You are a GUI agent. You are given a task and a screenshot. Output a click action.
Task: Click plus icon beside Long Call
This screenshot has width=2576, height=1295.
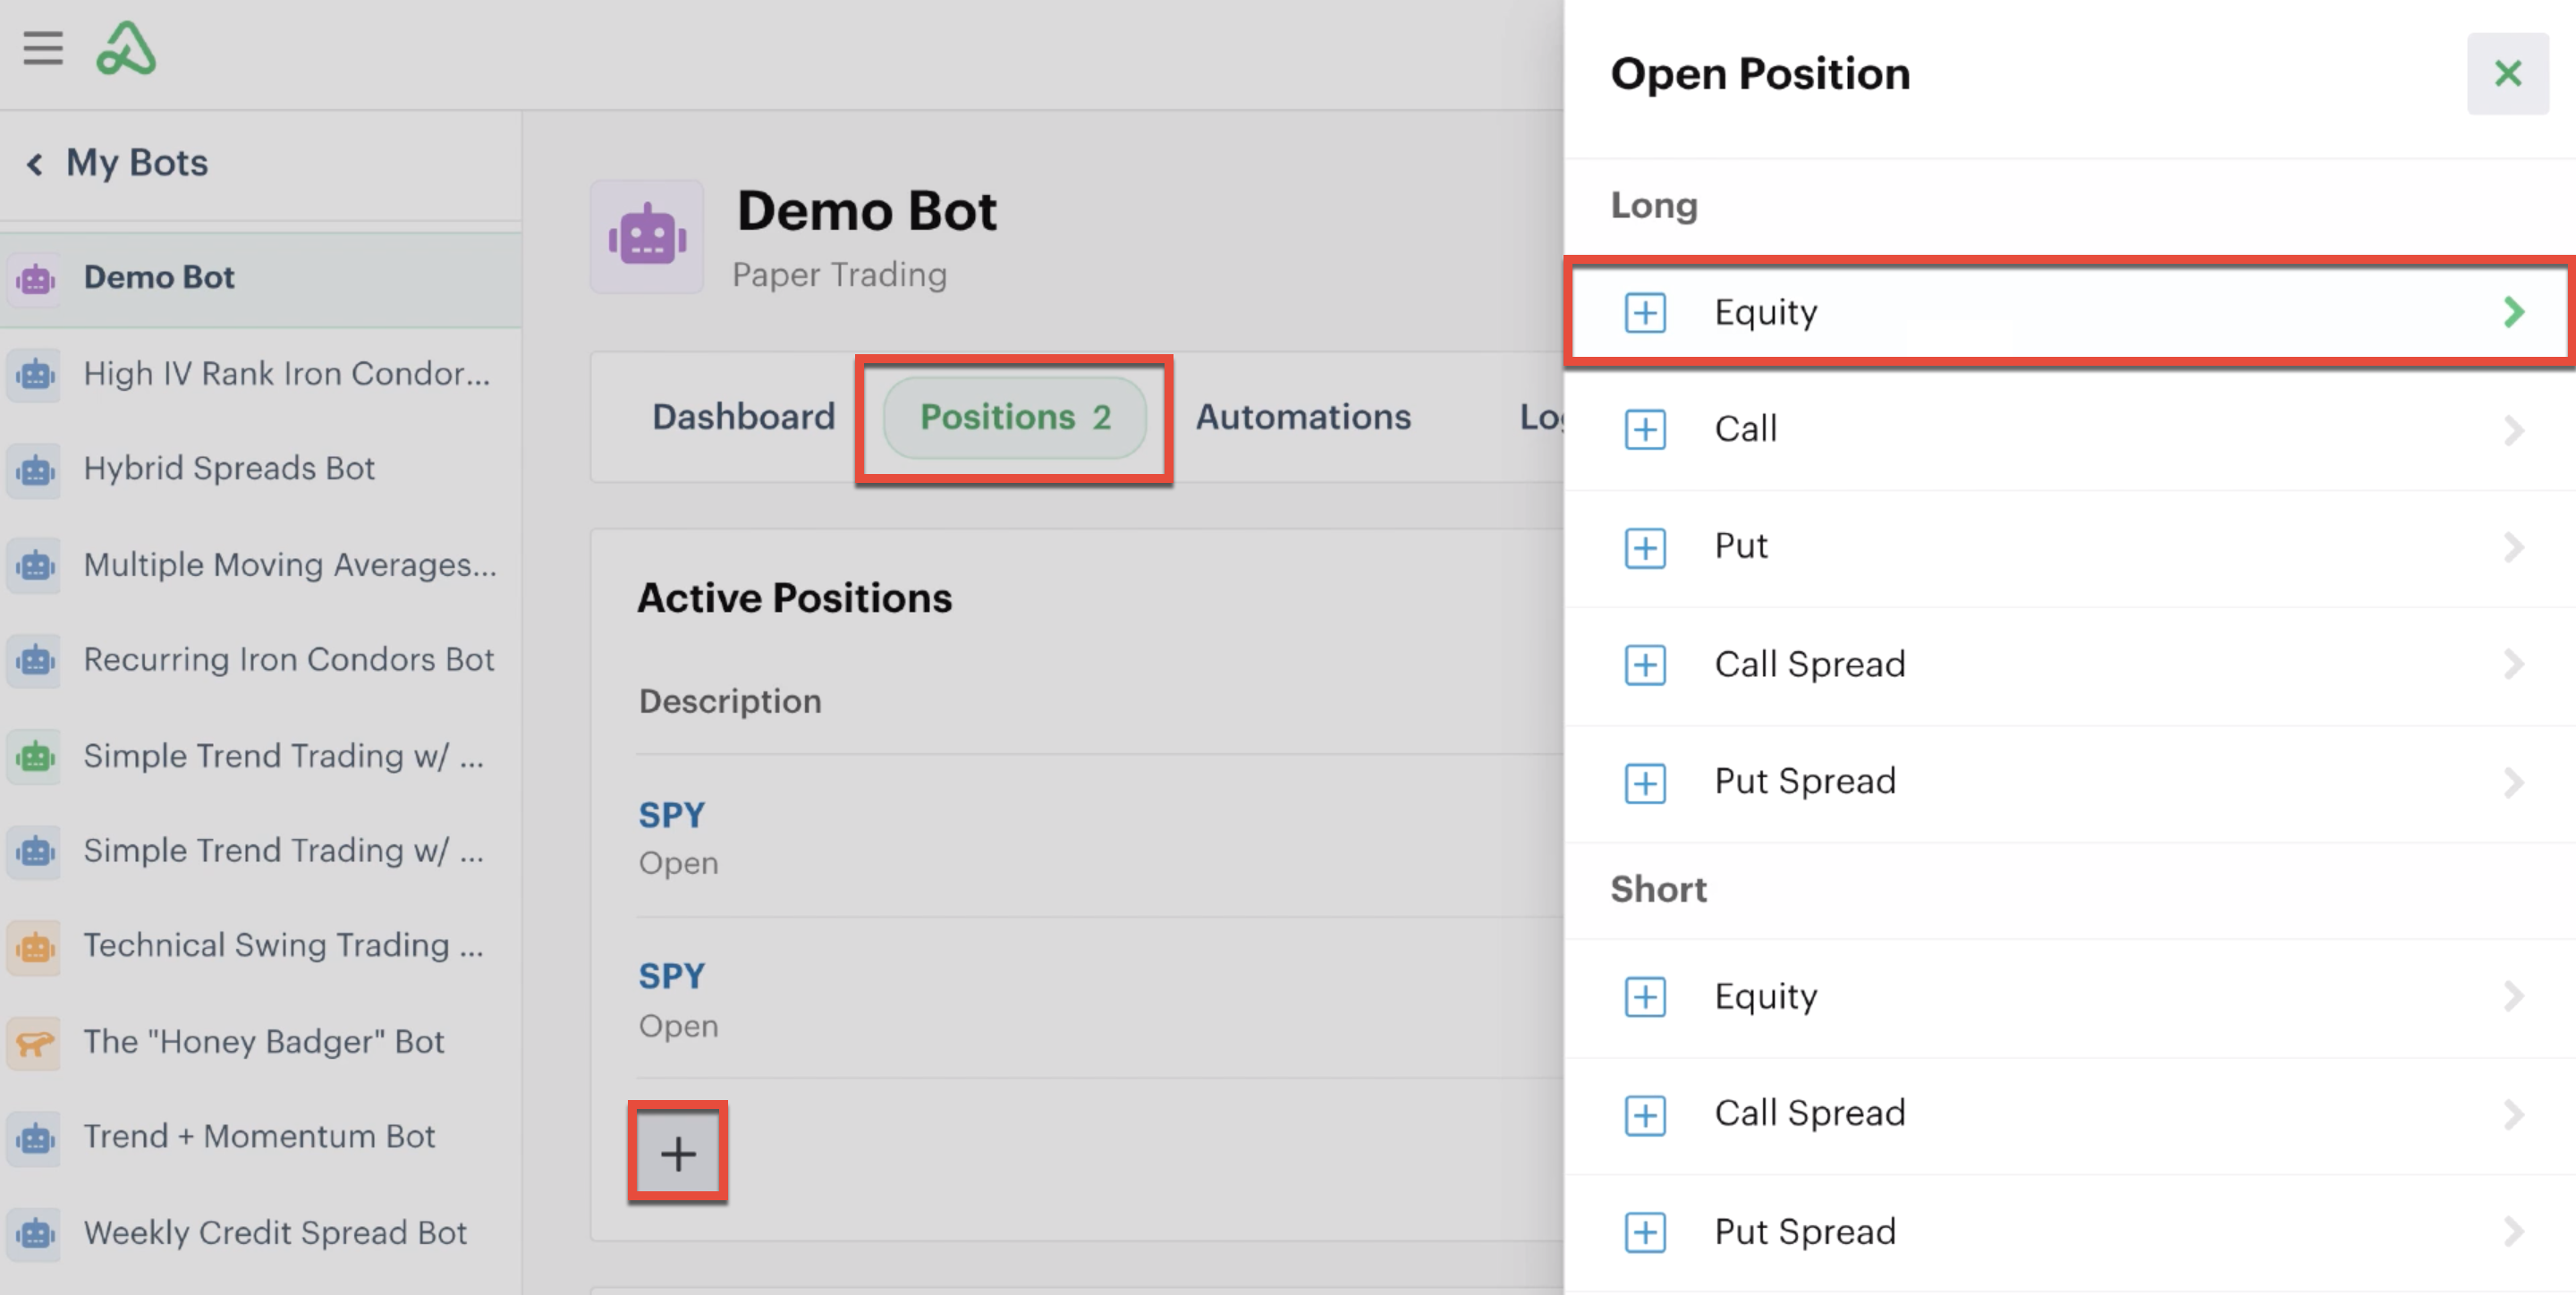click(1645, 430)
